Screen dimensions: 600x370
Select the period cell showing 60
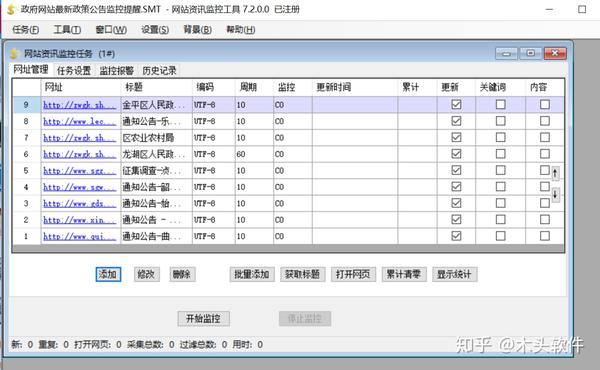(x=254, y=154)
